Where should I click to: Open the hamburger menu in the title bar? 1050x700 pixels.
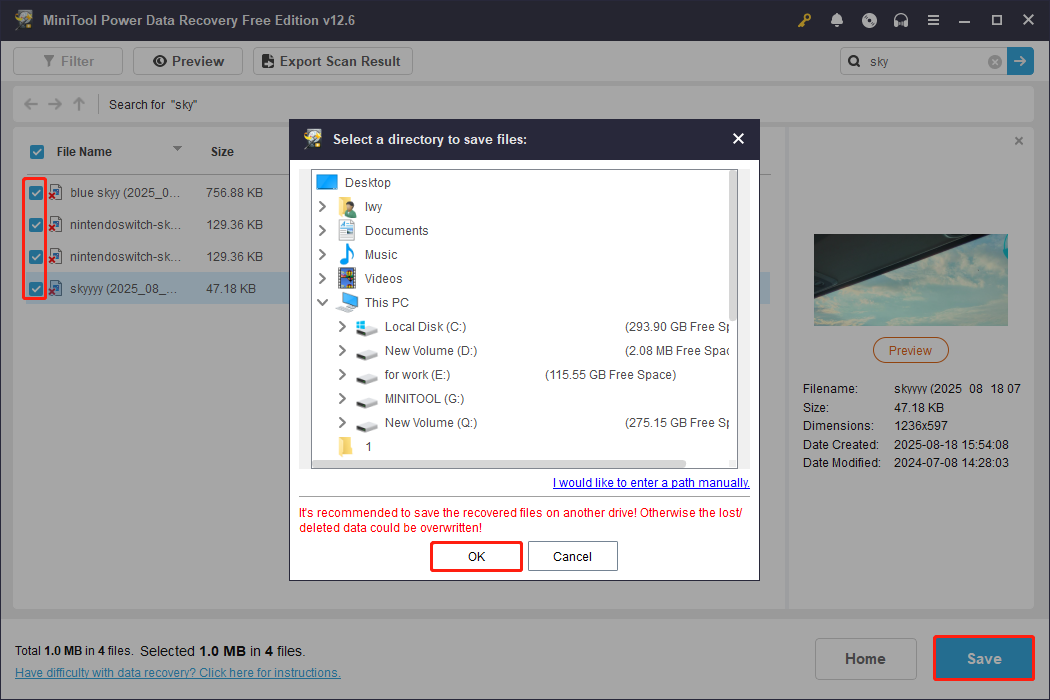click(933, 20)
